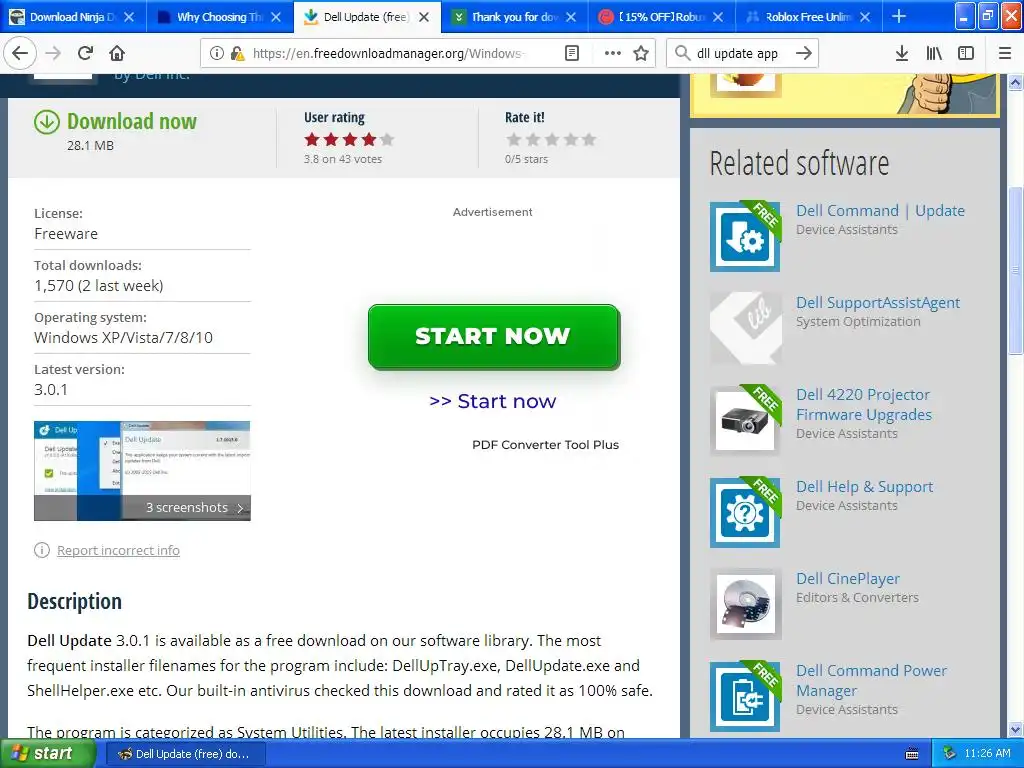This screenshot has height=768, width=1024.
Task: Rate one star under Rate it!
Action: click(514, 139)
